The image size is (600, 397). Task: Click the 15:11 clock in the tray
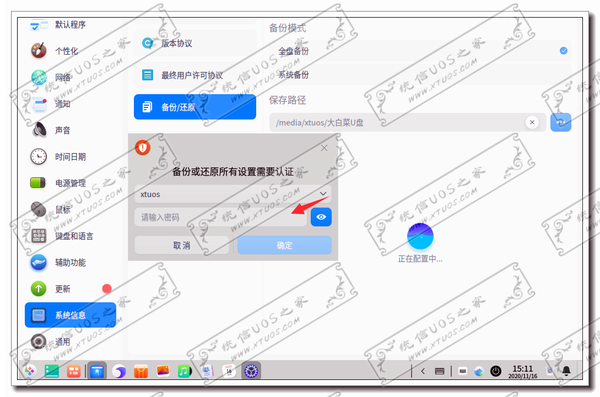(523, 371)
